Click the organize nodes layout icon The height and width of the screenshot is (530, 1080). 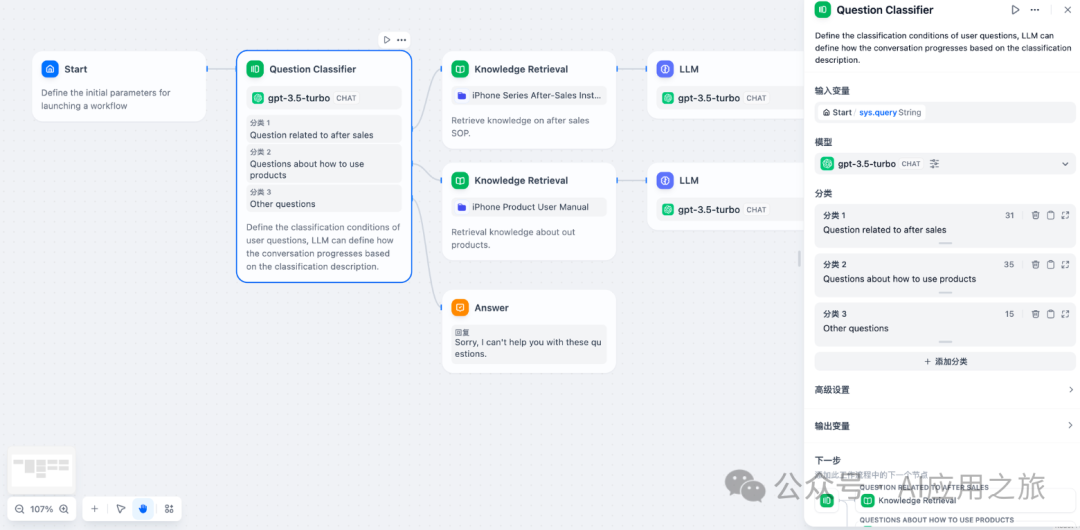pyautogui.click(x=169, y=509)
